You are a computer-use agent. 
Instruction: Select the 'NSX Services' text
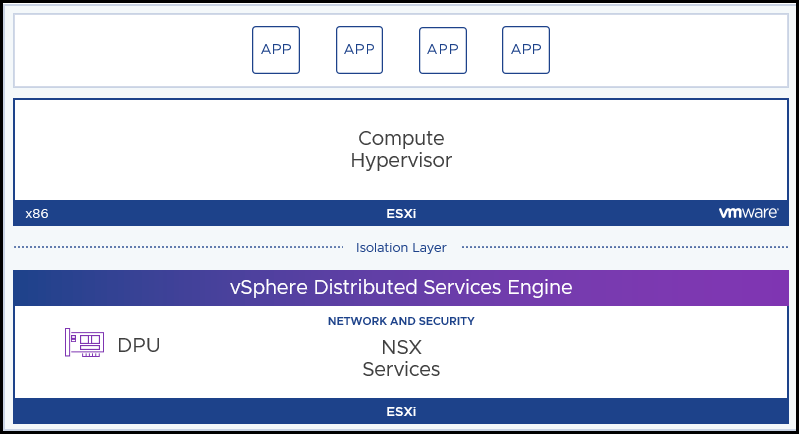click(x=401, y=358)
